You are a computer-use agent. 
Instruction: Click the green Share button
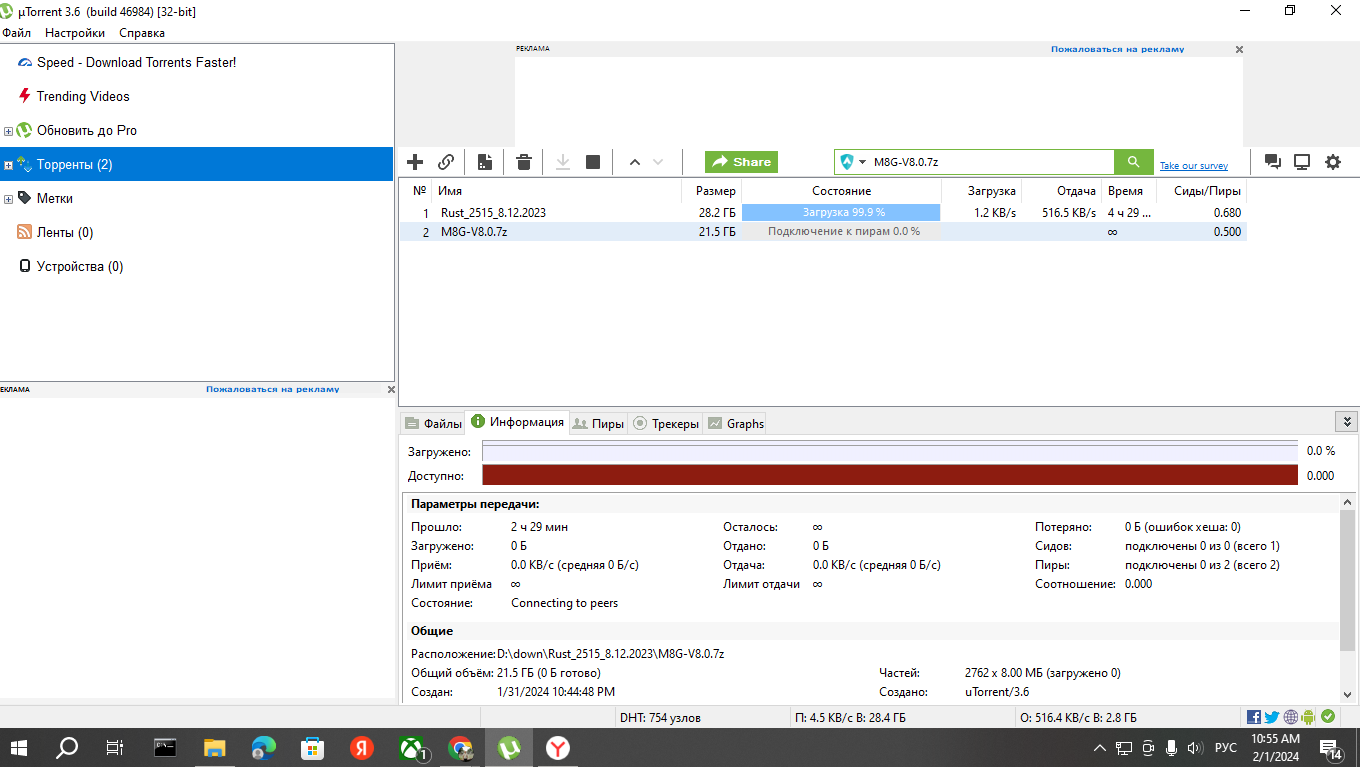[741, 162]
